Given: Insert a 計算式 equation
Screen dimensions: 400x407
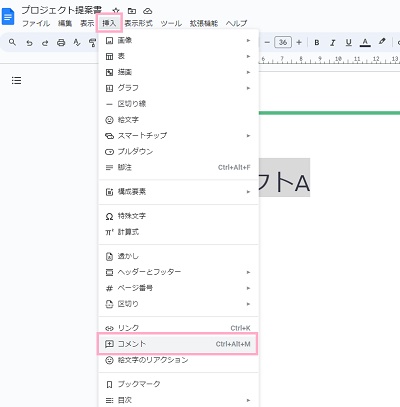Looking at the screenshot, I should coord(179,232).
